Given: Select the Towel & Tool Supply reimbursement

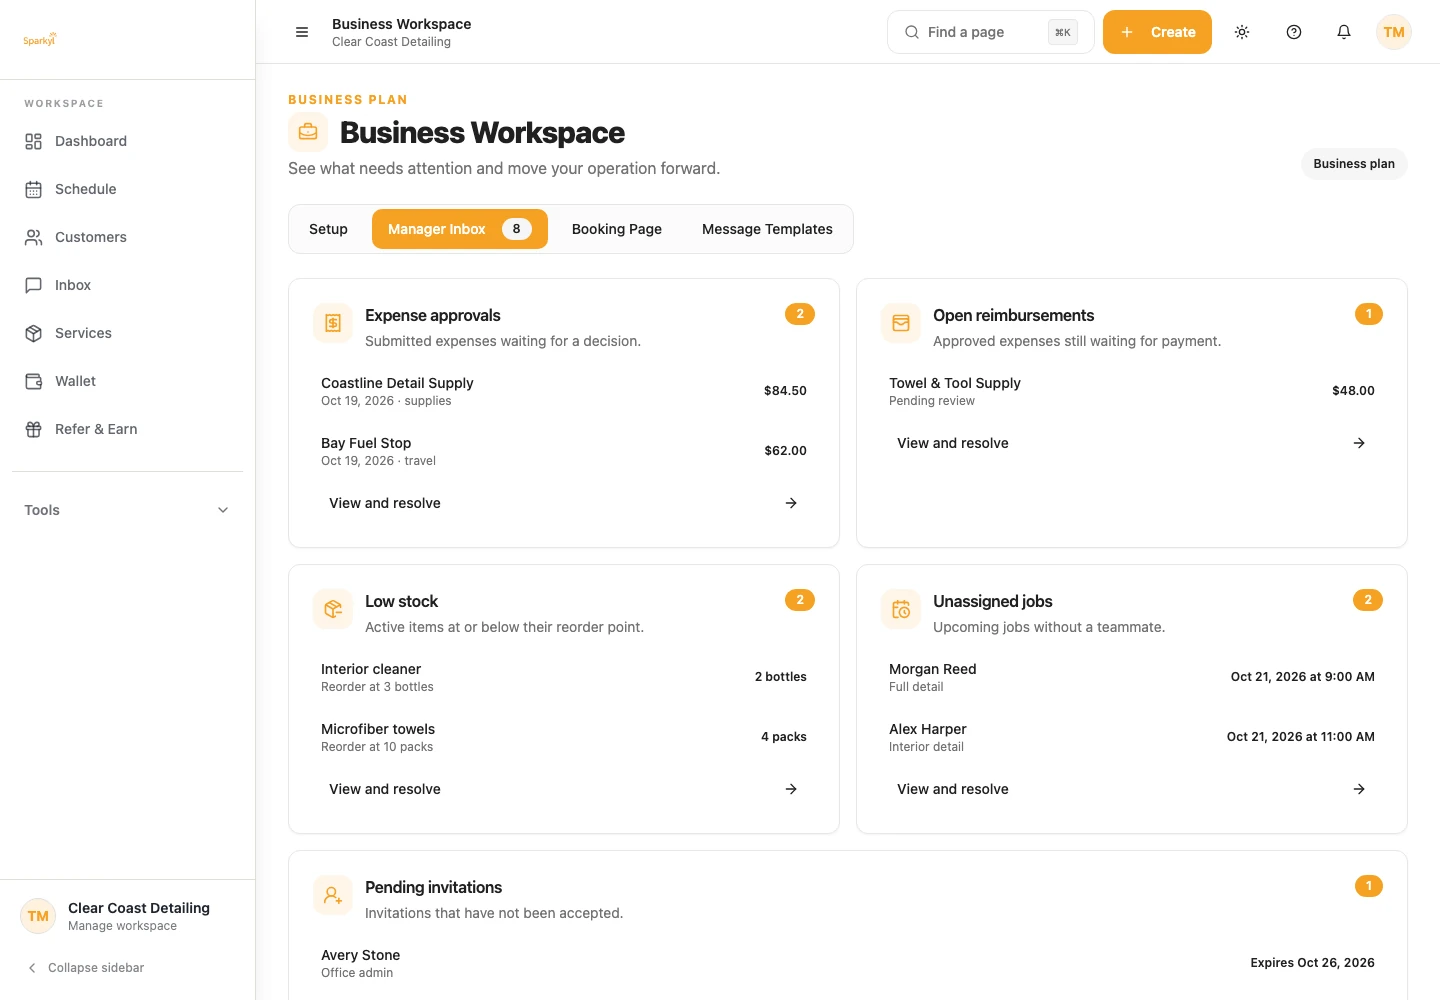Looking at the screenshot, I should (1132, 391).
